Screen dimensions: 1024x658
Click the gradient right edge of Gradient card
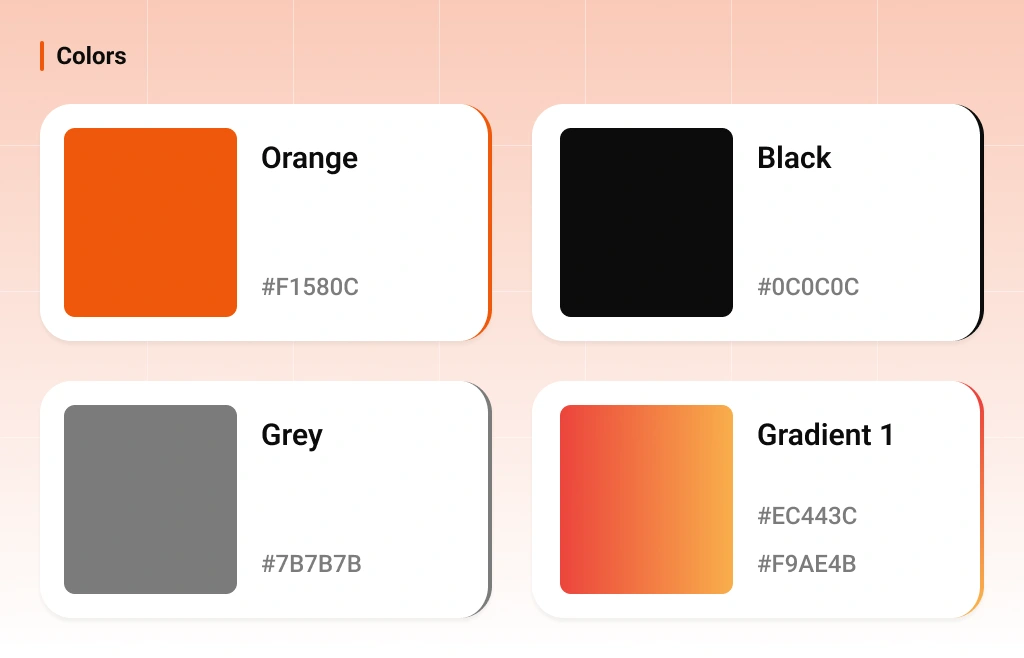point(981,499)
